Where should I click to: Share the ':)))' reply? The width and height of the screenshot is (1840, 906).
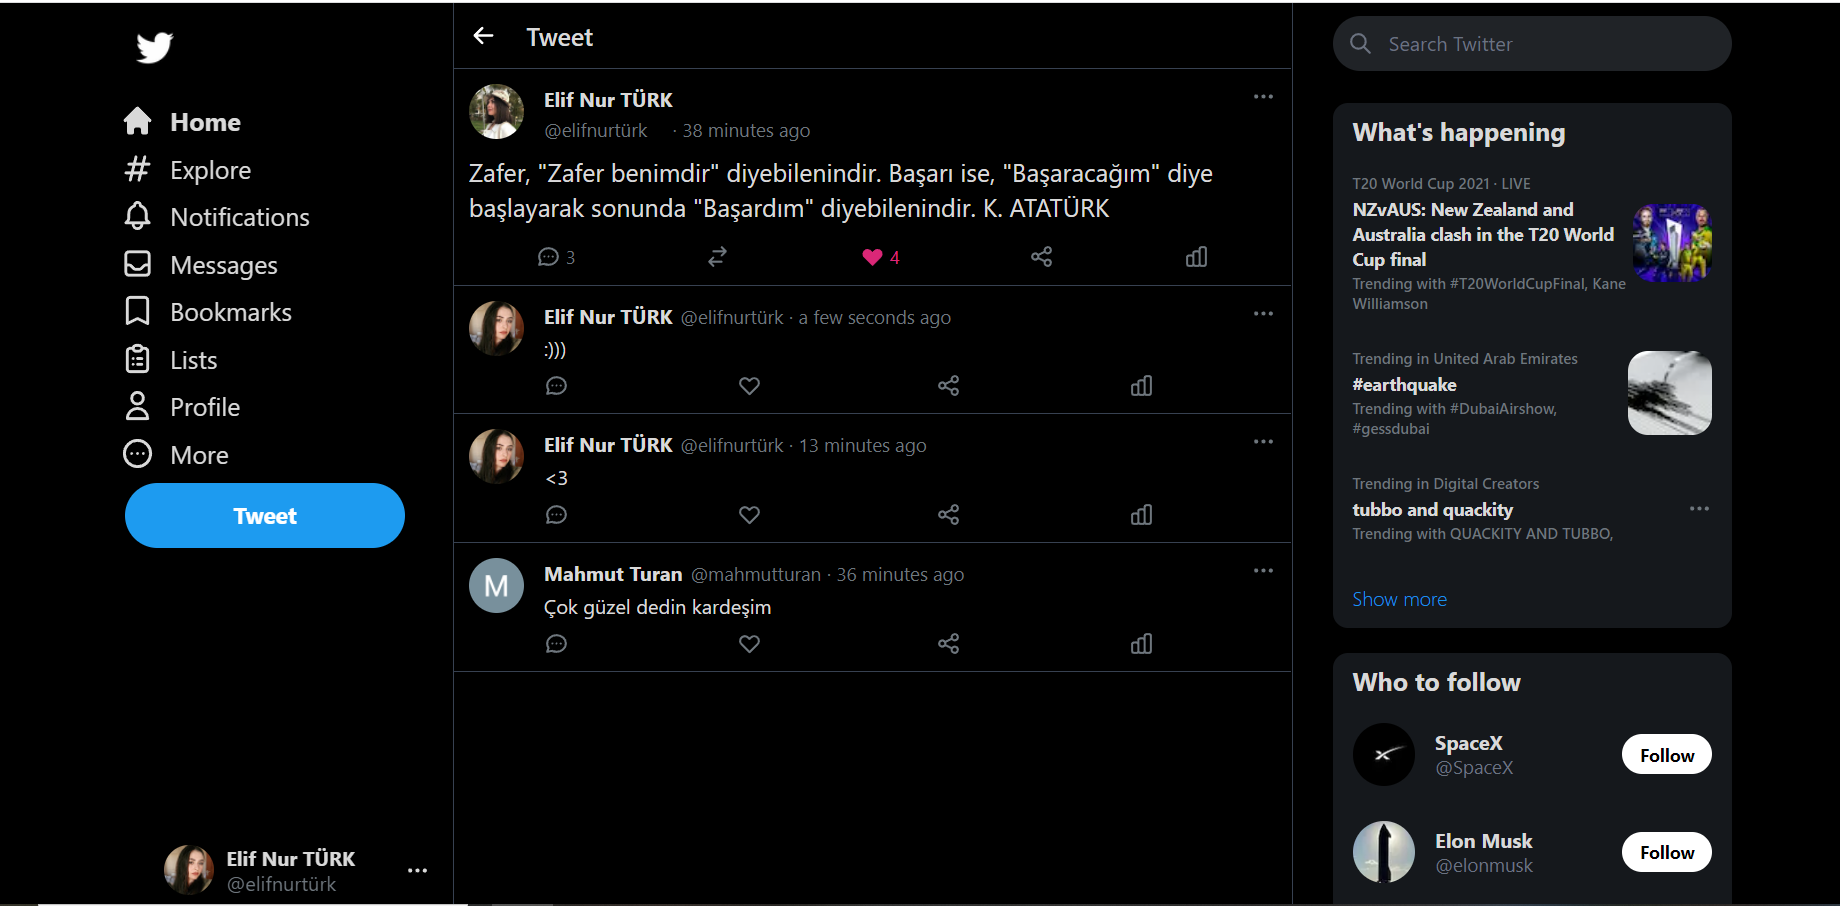(x=949, y=386)
